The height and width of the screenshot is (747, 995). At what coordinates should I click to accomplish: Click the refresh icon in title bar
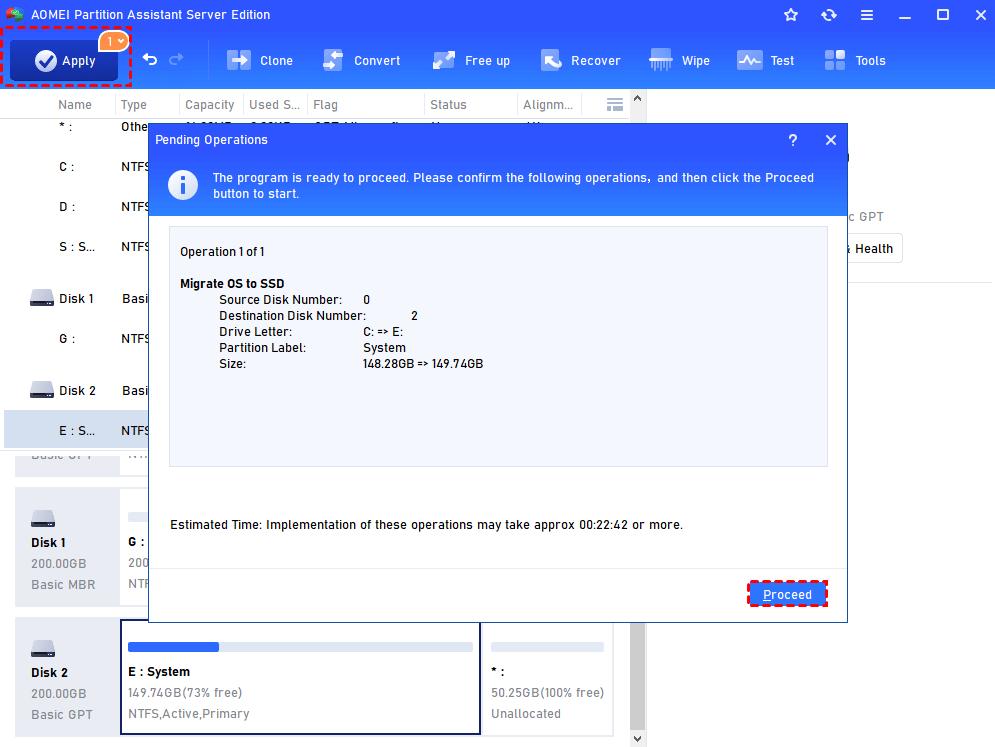pos(829,15)
